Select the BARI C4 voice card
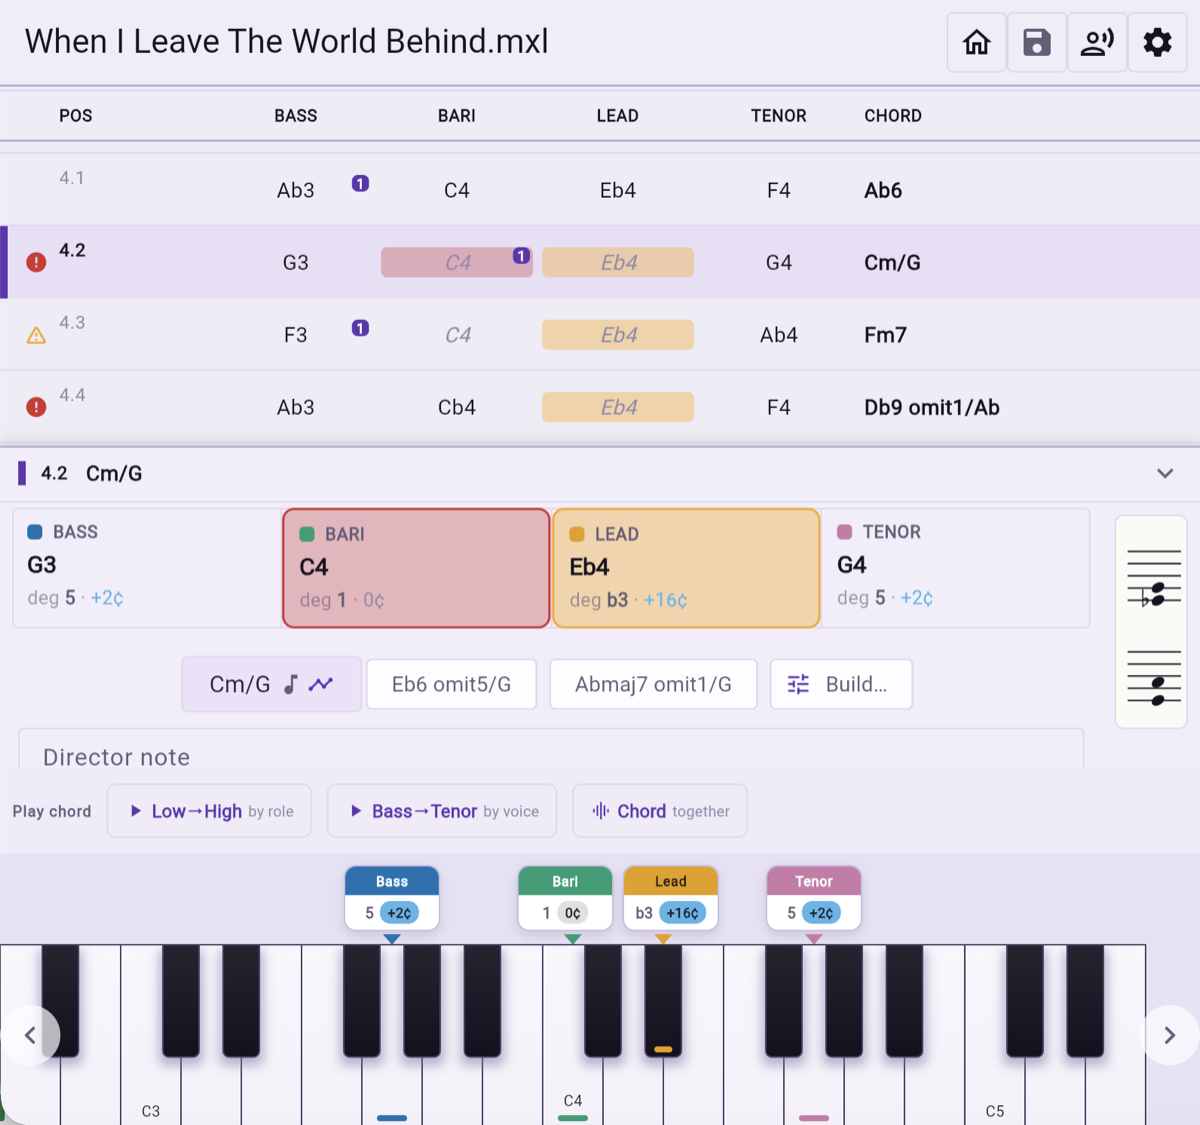 (416, 568)
